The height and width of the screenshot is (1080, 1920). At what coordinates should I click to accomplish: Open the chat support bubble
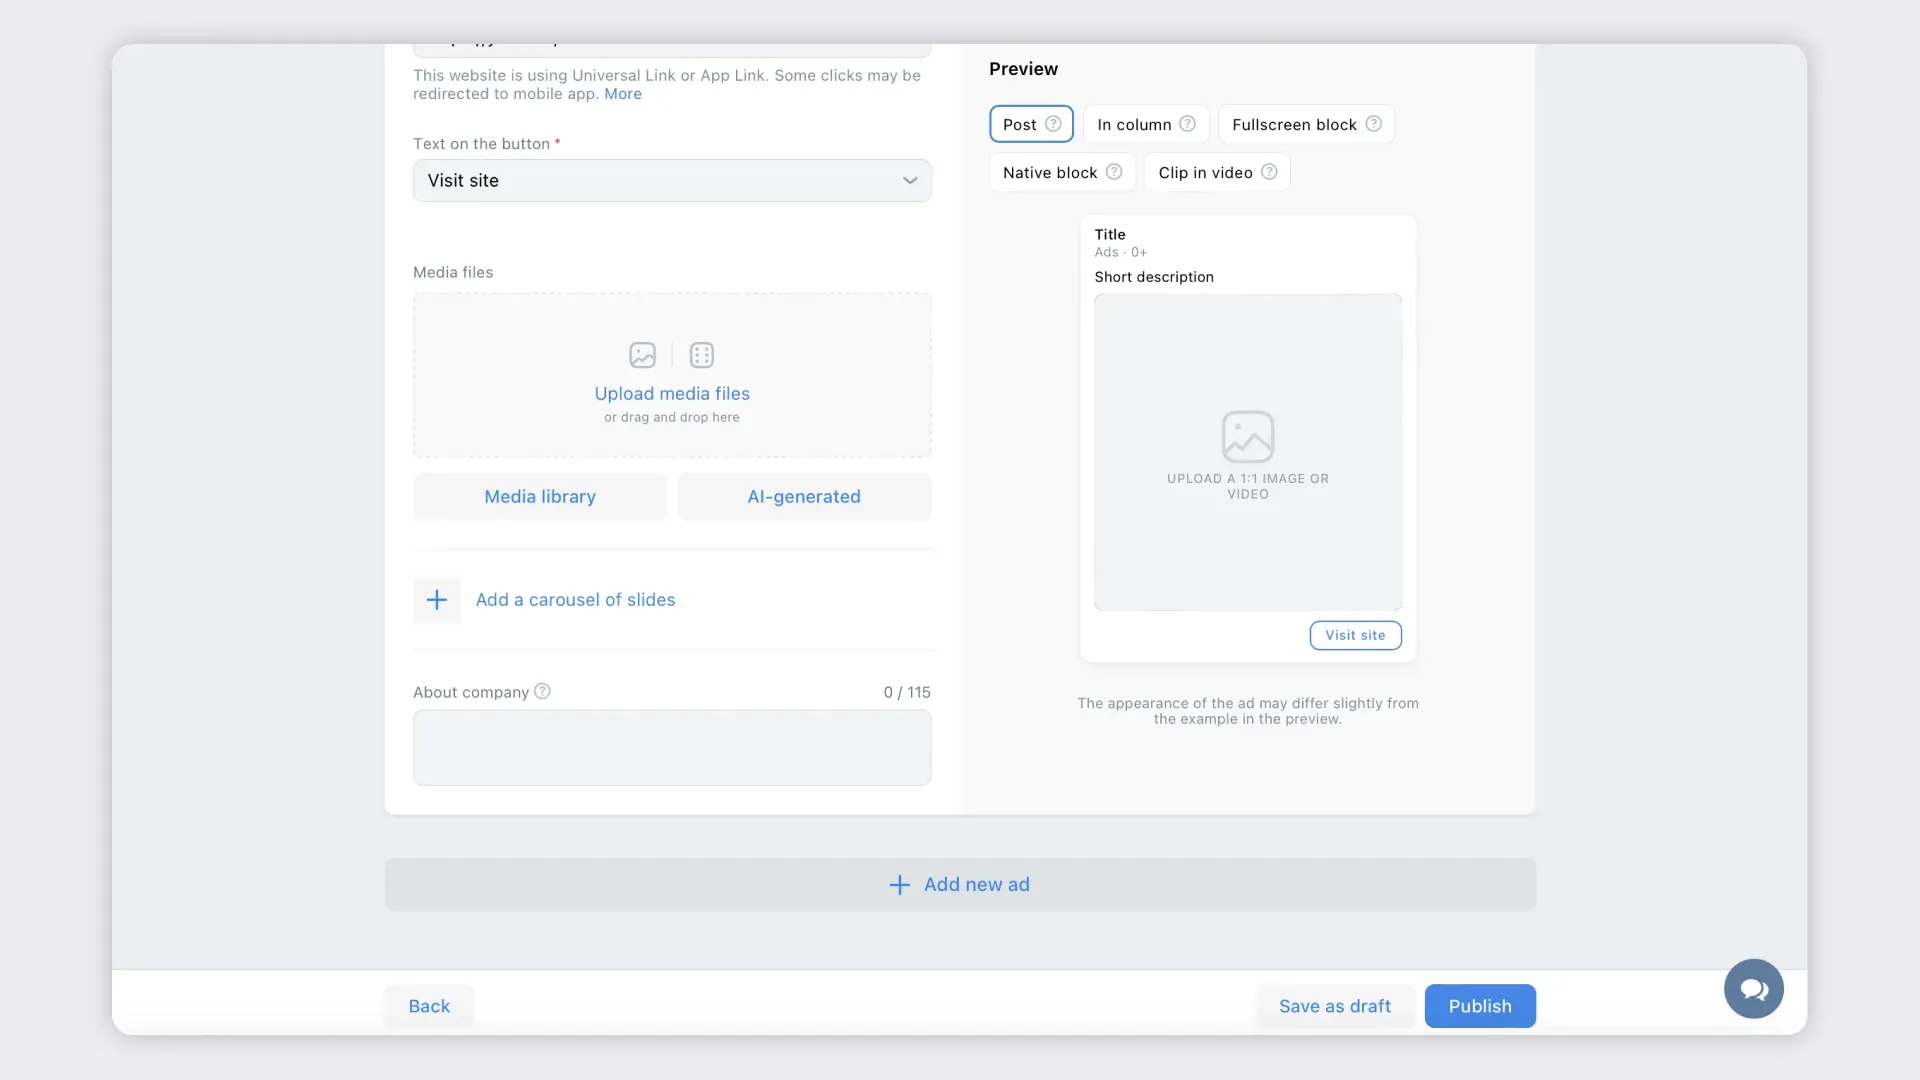[1753, 989]
